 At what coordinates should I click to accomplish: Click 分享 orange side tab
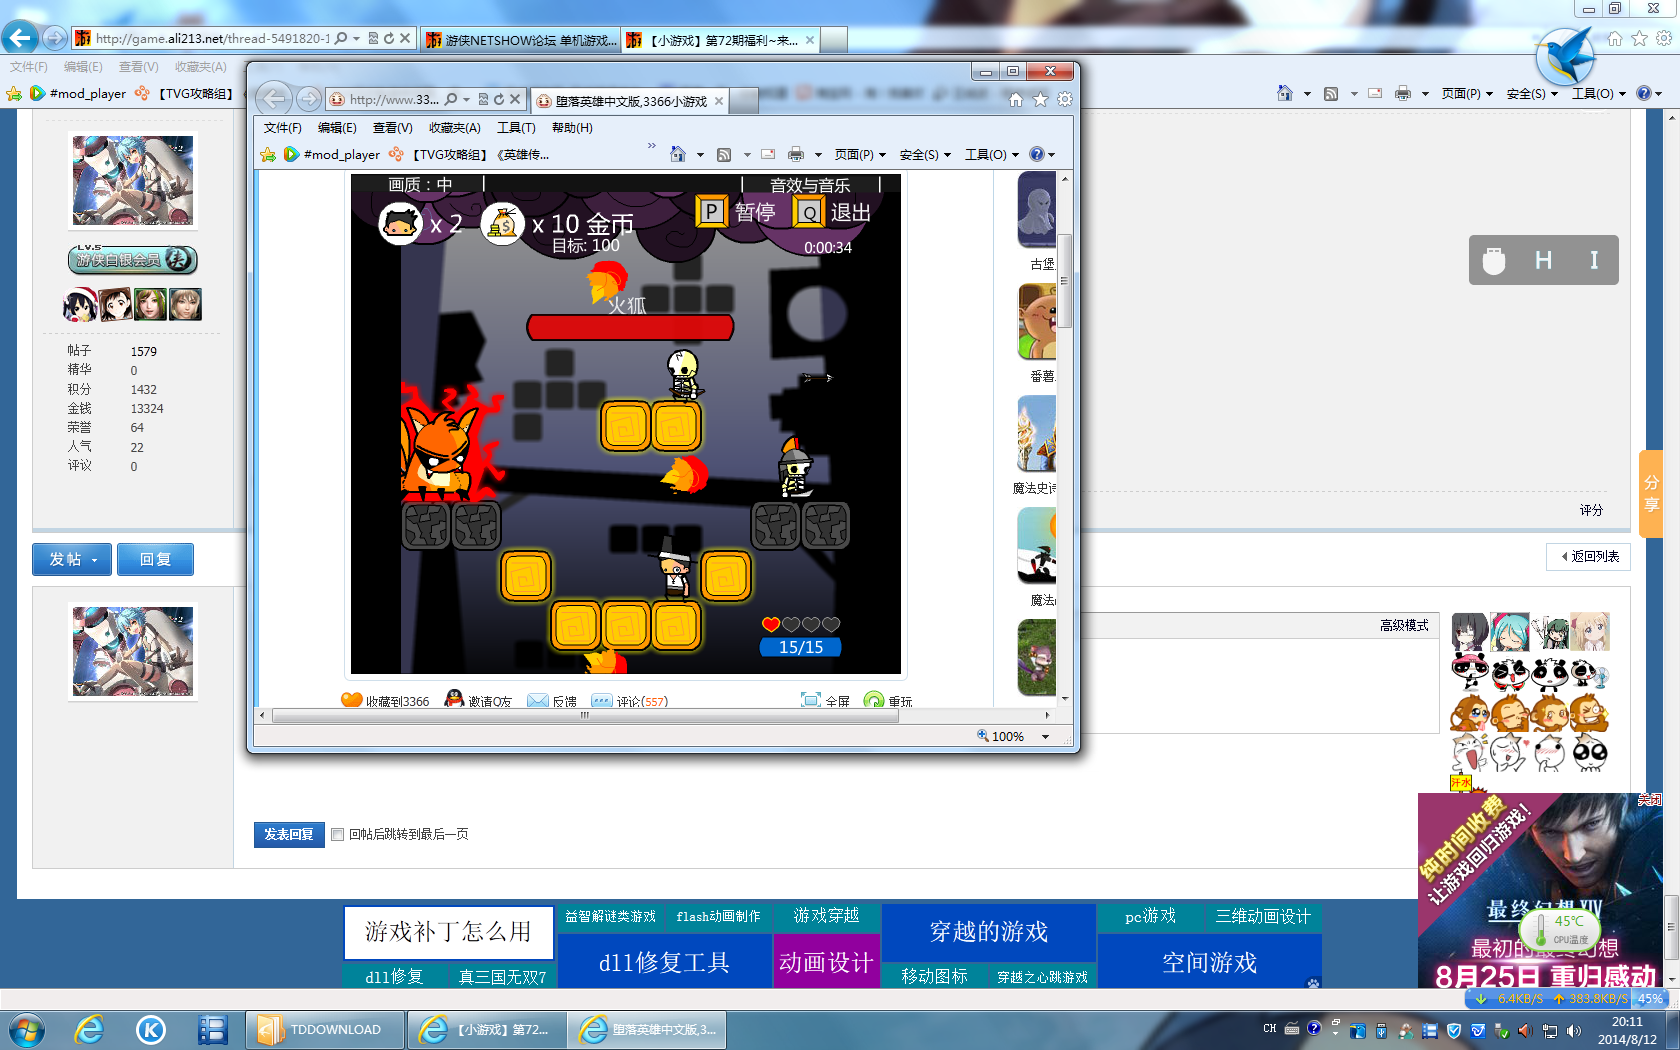point(1651,494)
